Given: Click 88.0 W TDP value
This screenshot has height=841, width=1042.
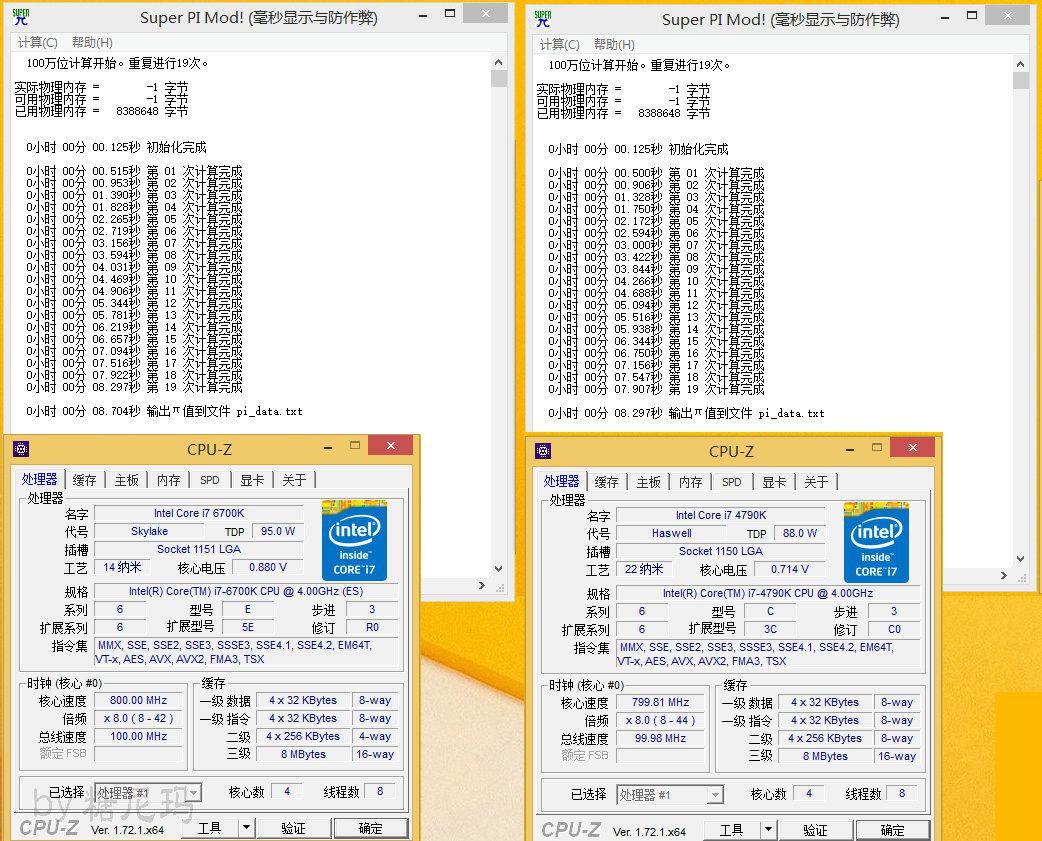Looking at the screenshot, I should 800,533.
